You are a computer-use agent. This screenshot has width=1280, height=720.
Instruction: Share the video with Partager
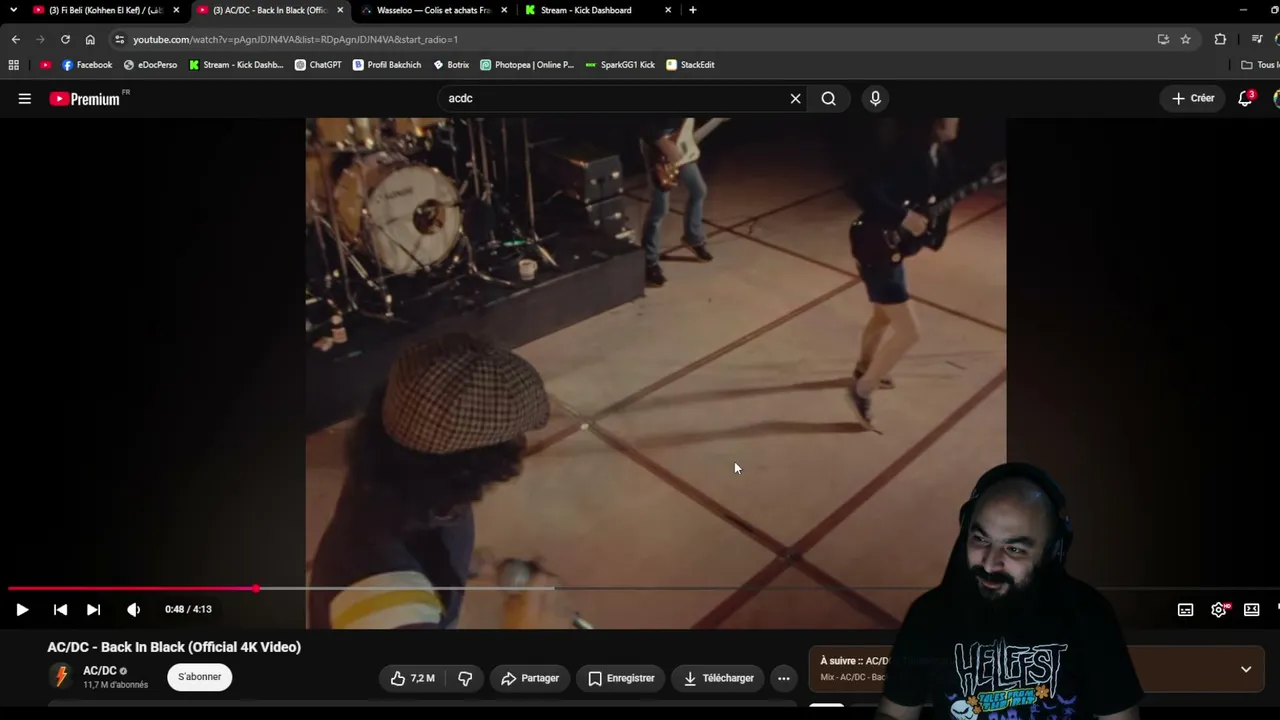click(x=530, y=678)
